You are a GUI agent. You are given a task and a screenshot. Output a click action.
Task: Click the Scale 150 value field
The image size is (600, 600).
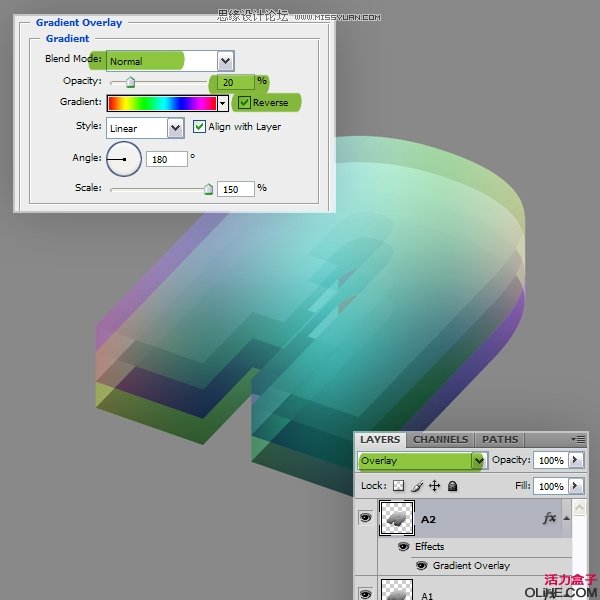(236, 189)
